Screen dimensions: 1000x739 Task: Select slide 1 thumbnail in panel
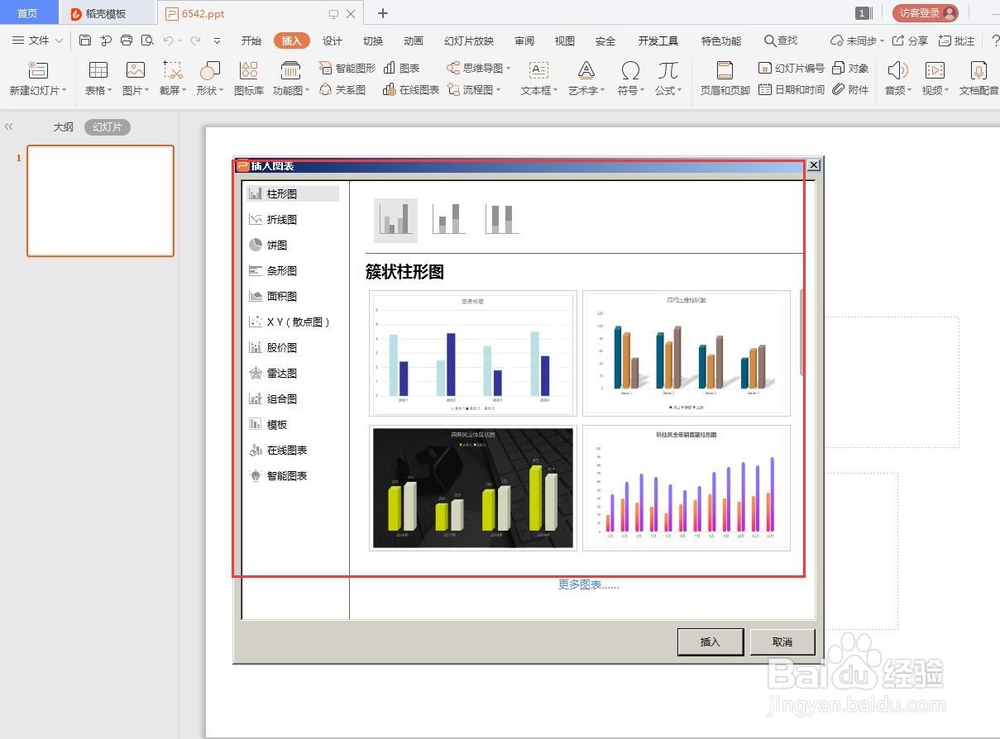100,201
